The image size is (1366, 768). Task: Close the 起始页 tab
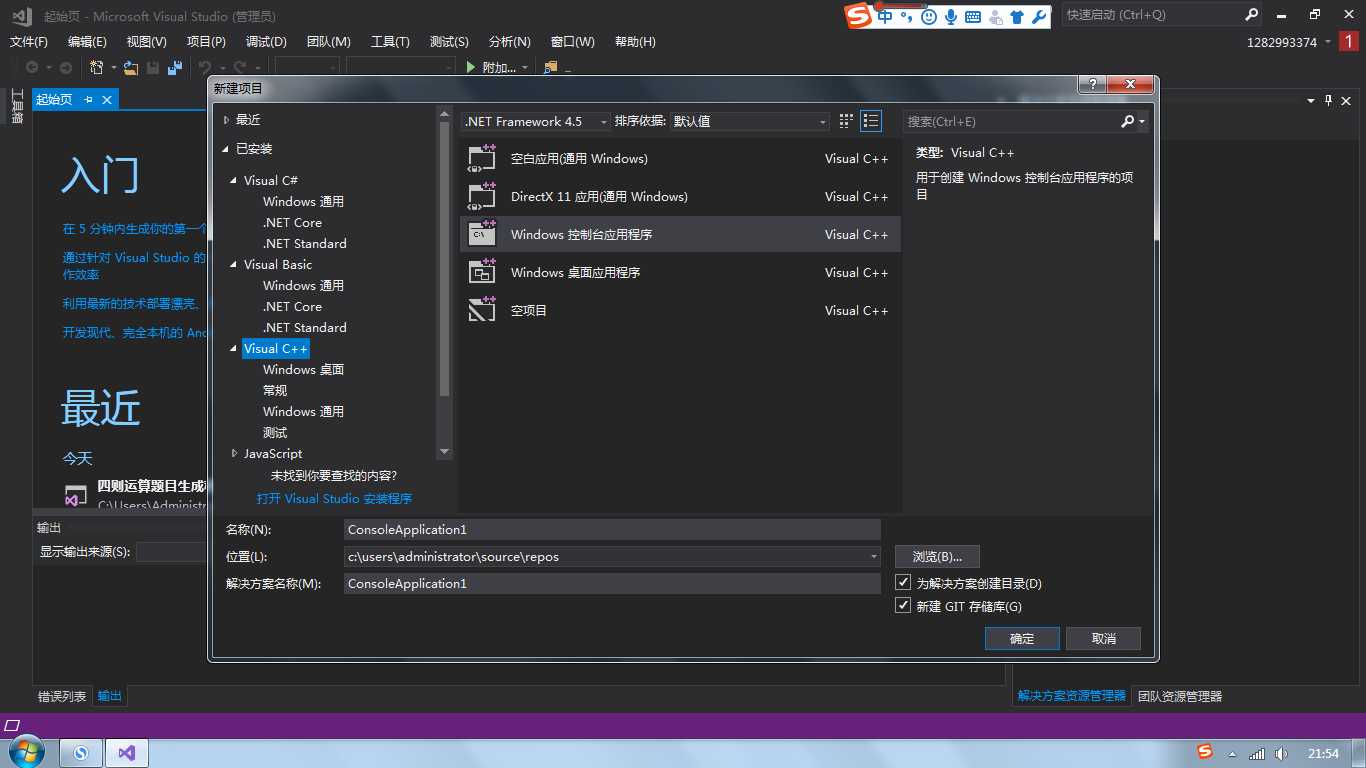tap(106, 99)
